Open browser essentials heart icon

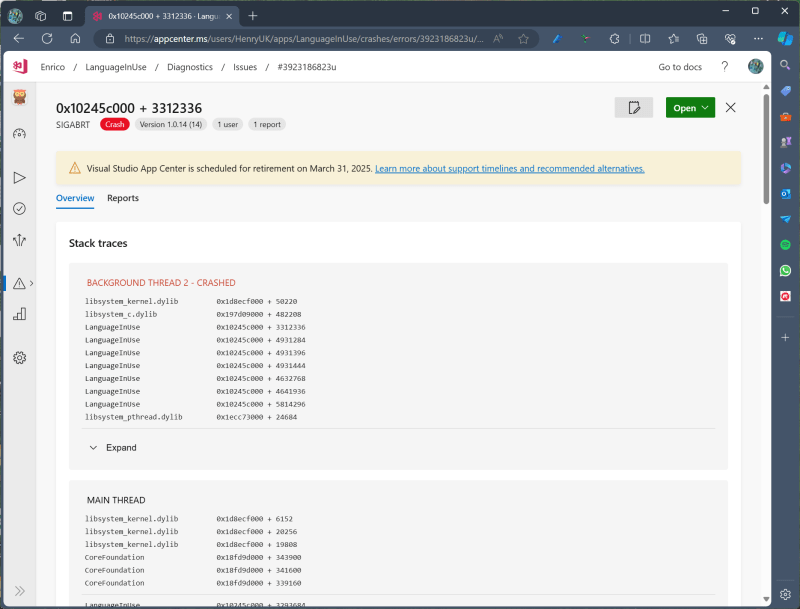coord(730,39)
